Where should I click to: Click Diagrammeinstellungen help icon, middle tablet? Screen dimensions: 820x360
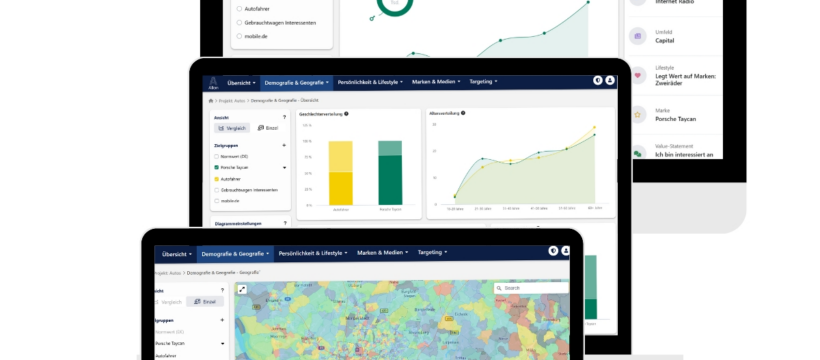click(x=285, y=223)
